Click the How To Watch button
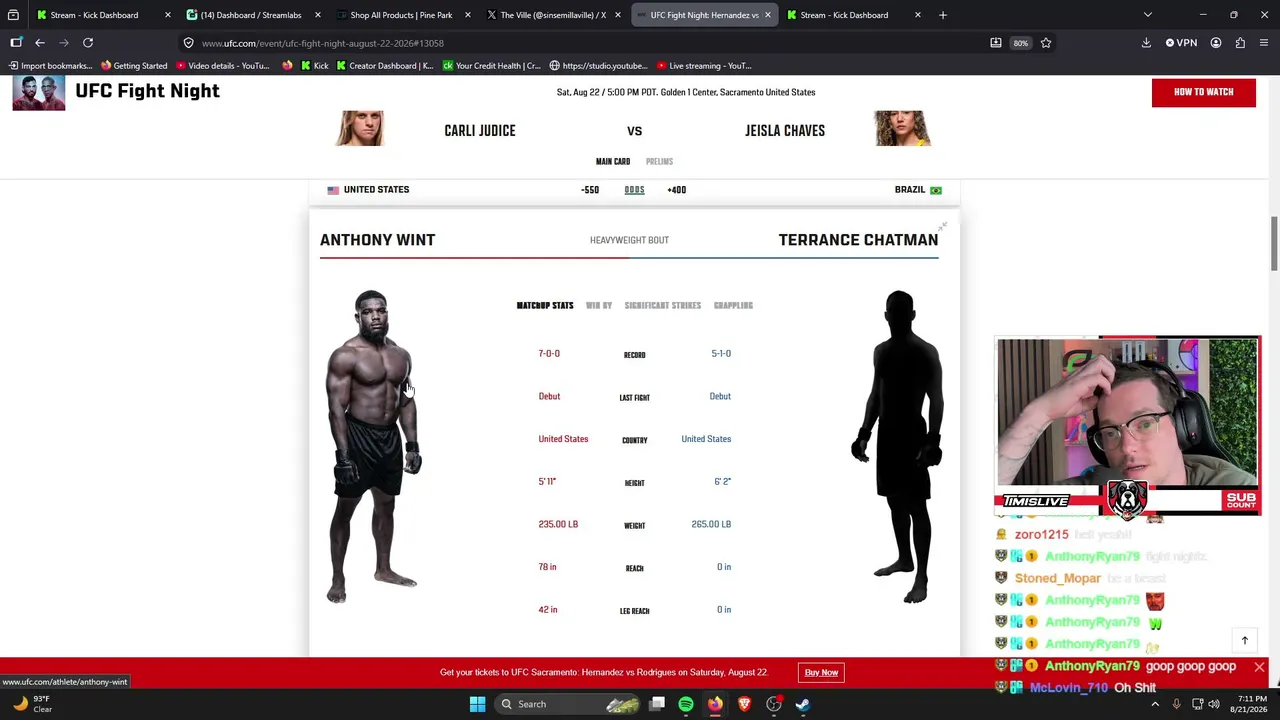 click(1203, 92)
